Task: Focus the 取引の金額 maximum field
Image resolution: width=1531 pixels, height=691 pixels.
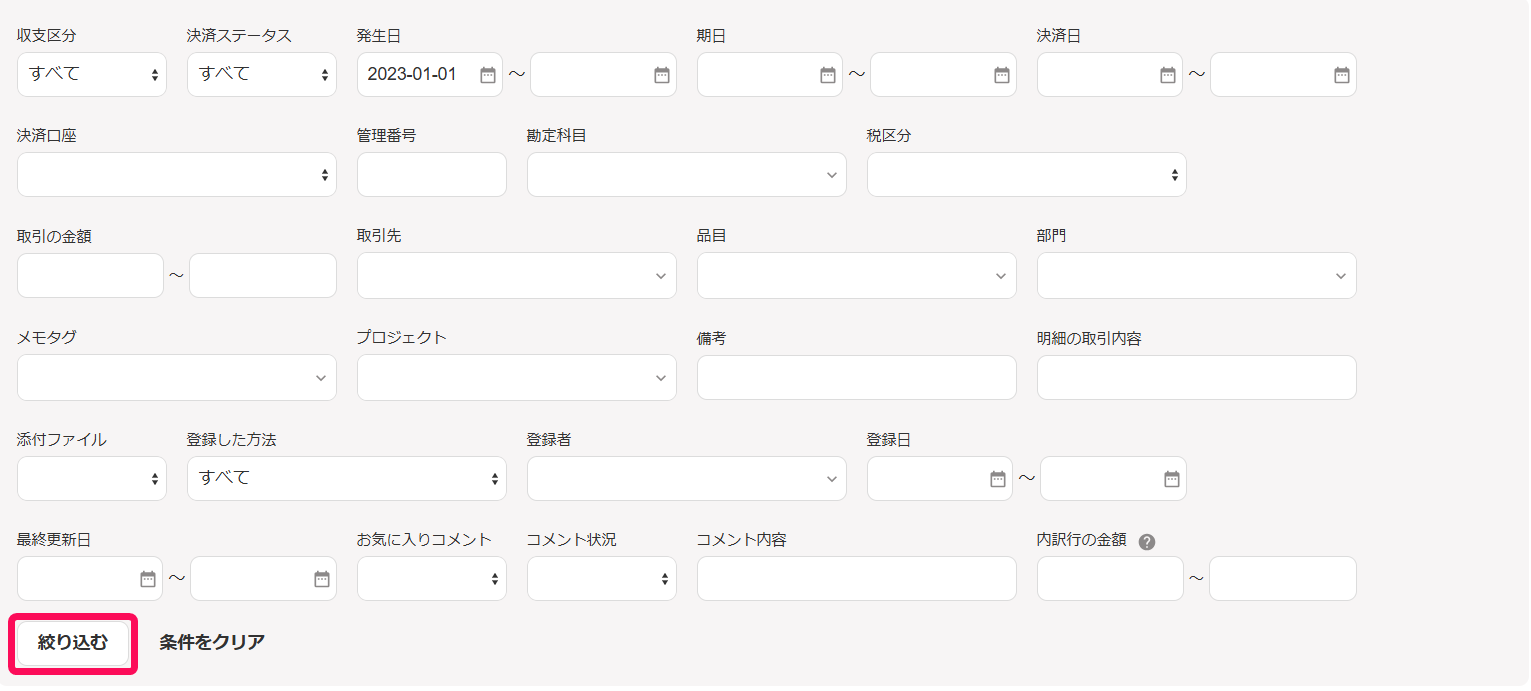Action: [263, 276]
